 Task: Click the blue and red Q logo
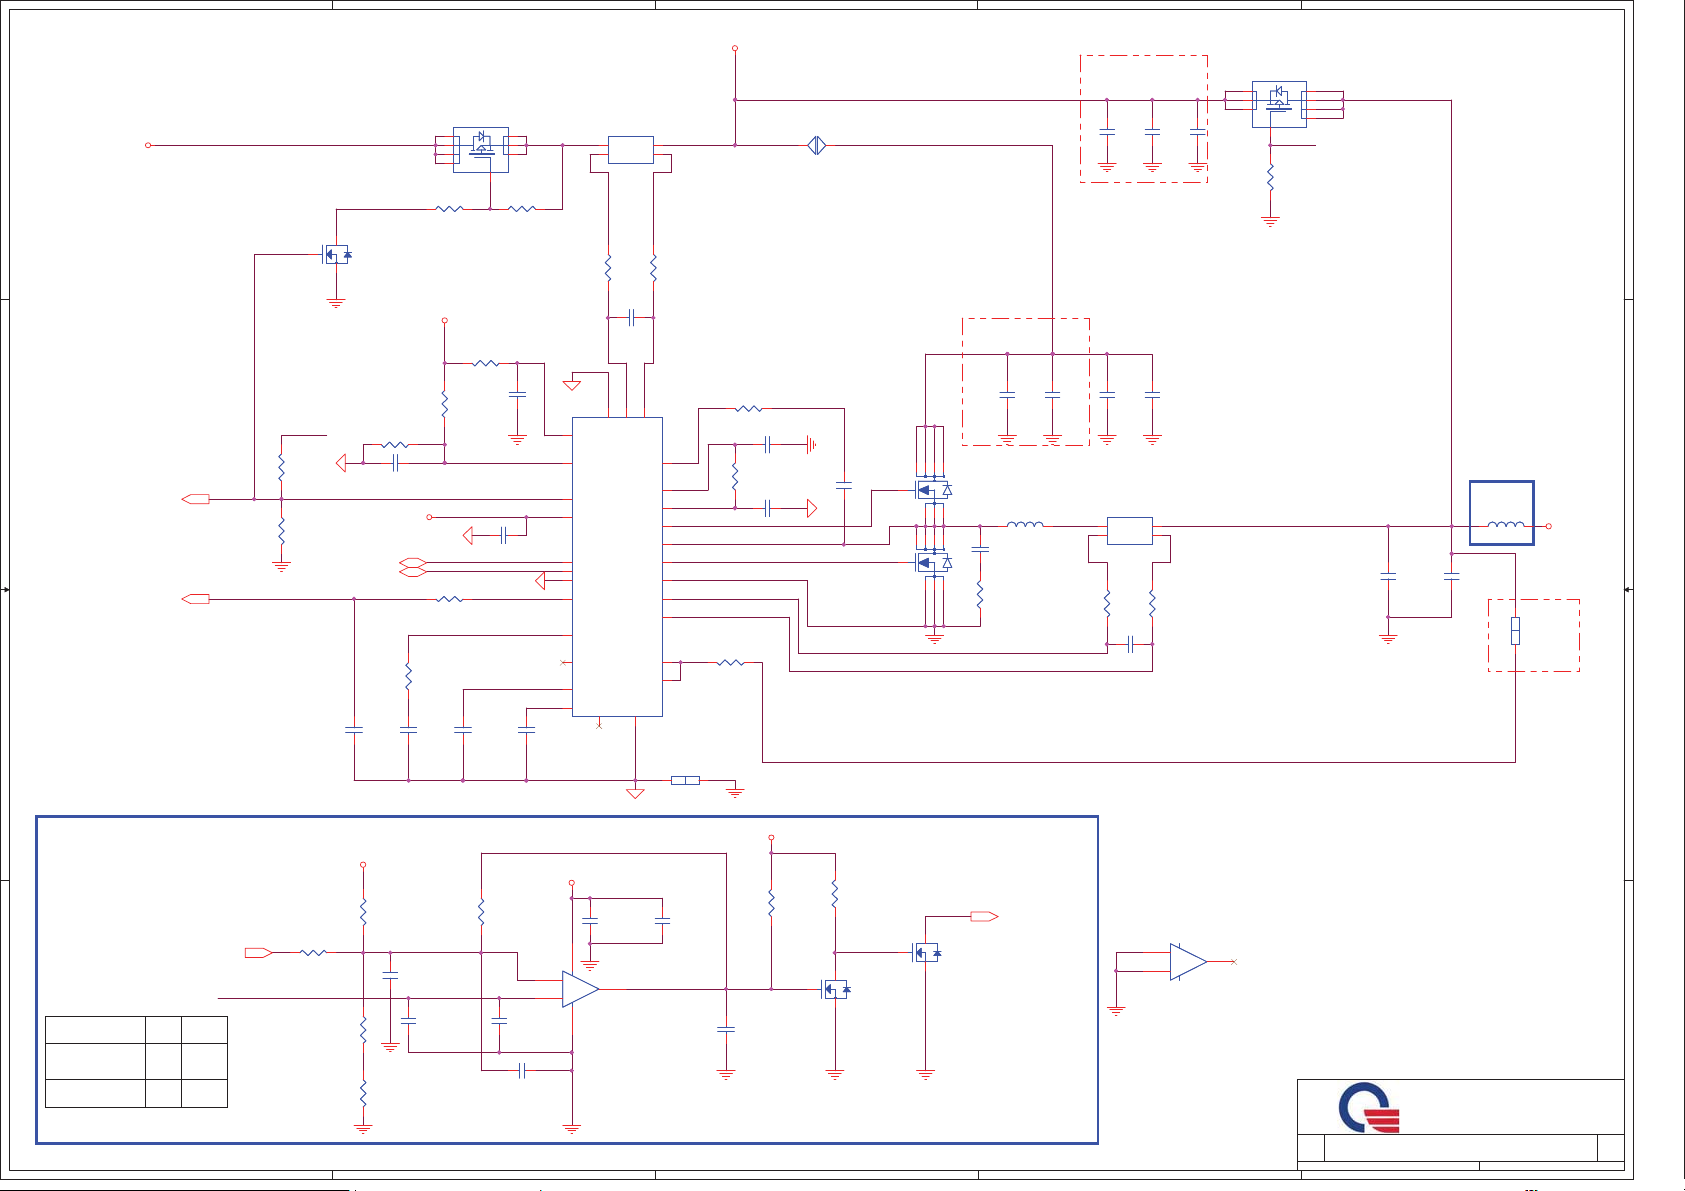pyautogui.click(x=1368, y=1107)
